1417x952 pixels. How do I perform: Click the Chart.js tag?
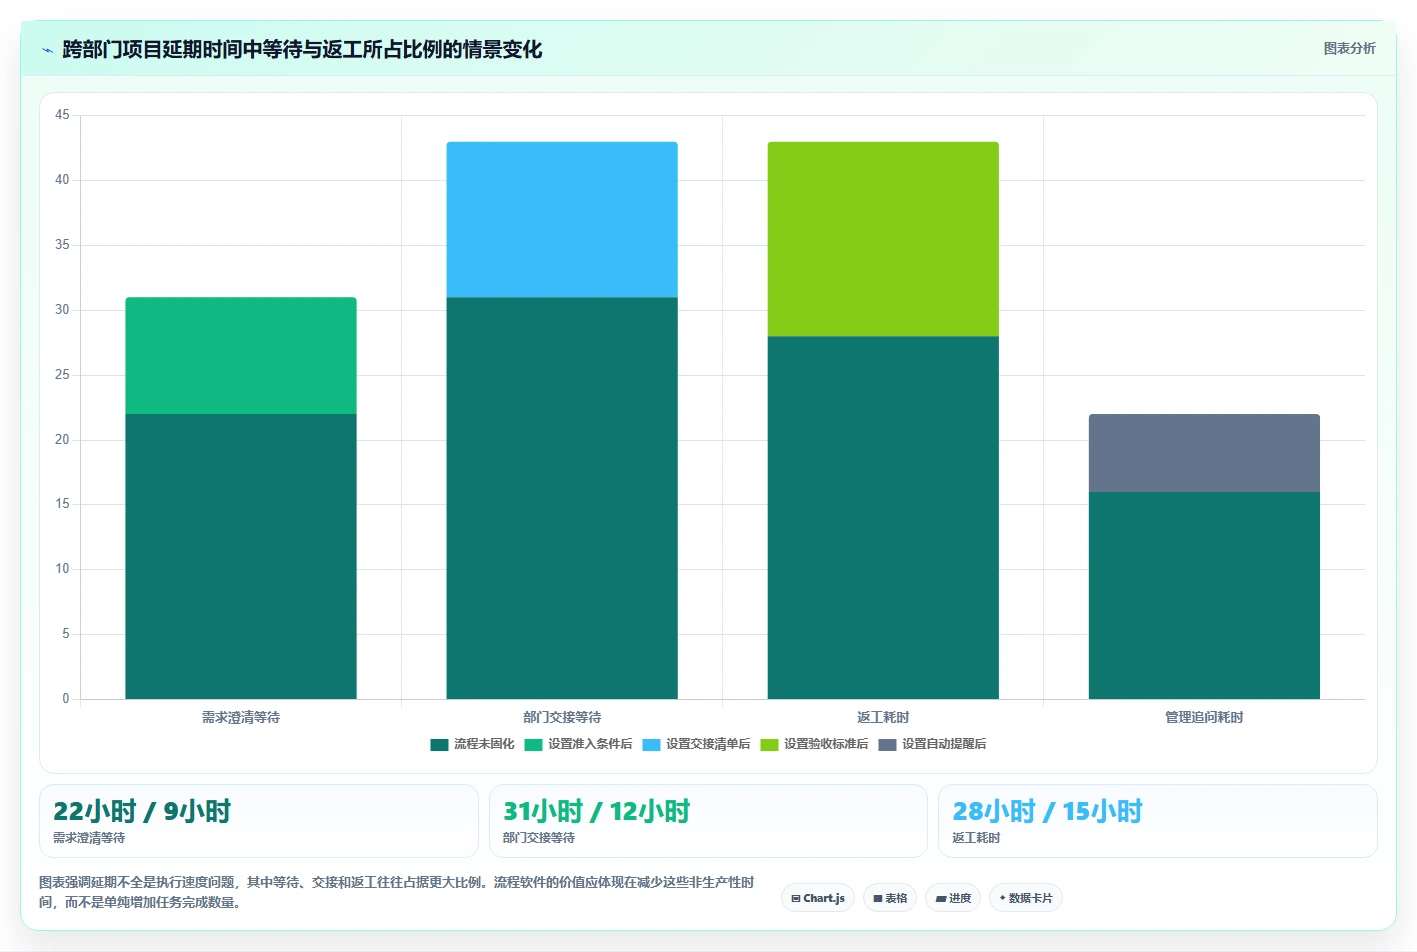coord(818,898)
